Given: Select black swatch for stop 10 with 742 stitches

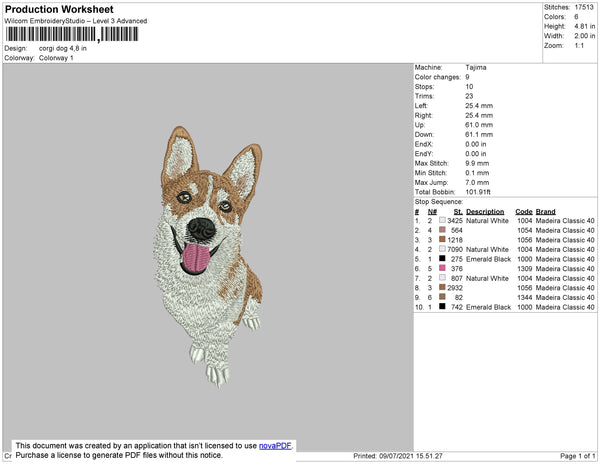Looking at the screenshot, I should [x=442, y=306].
